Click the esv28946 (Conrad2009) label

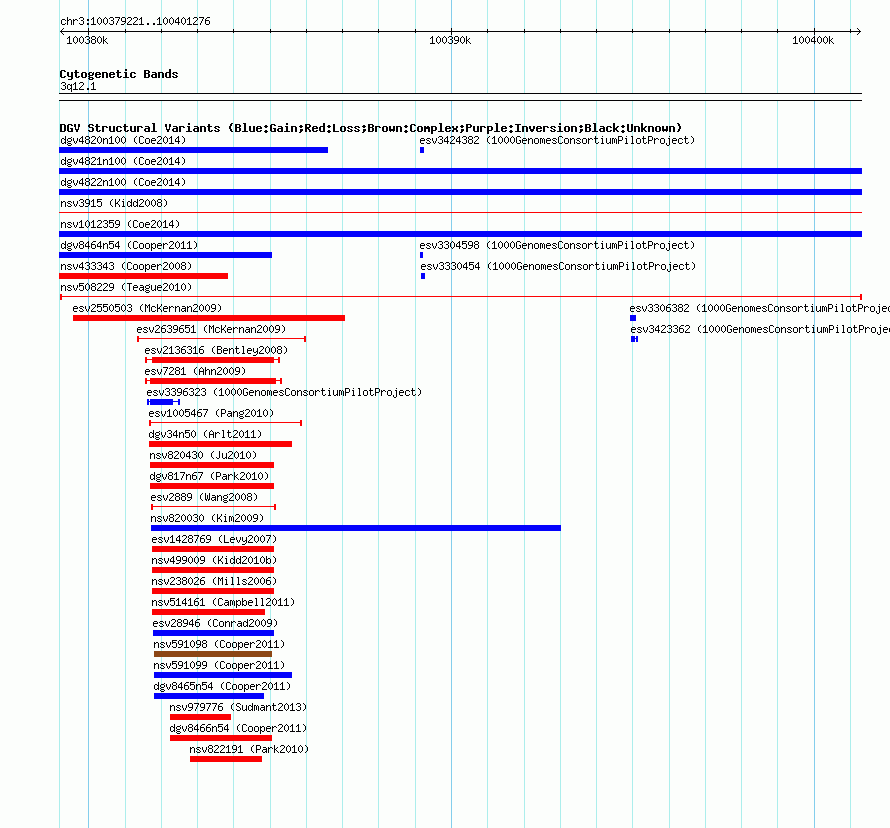215,623
